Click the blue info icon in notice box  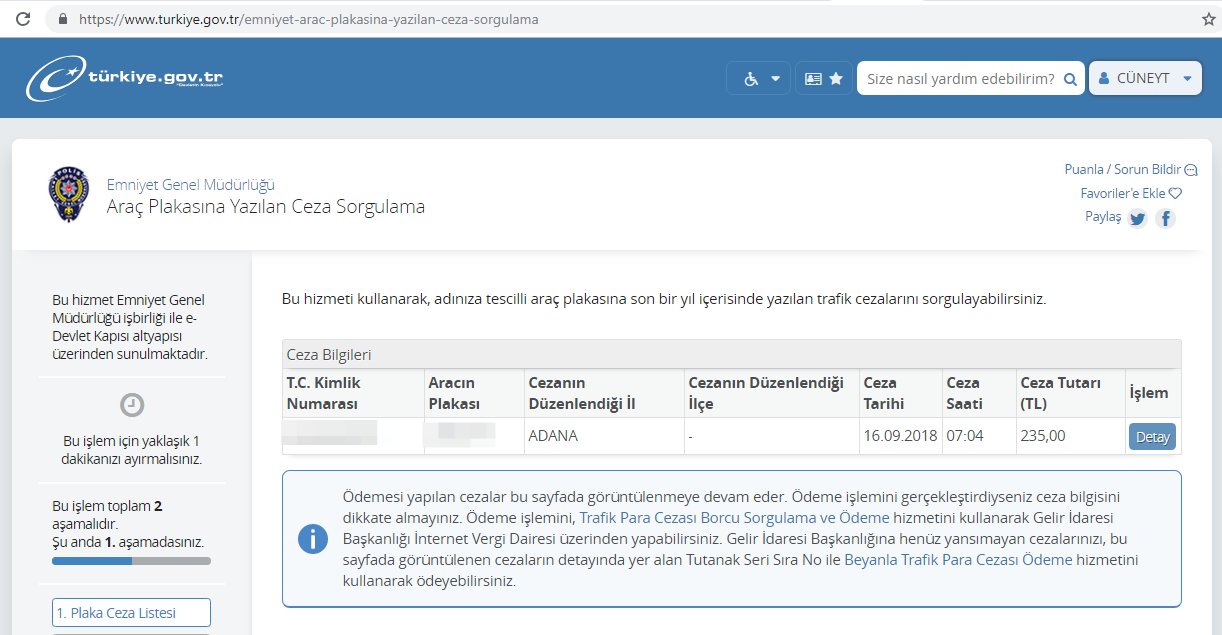point(313,538)
